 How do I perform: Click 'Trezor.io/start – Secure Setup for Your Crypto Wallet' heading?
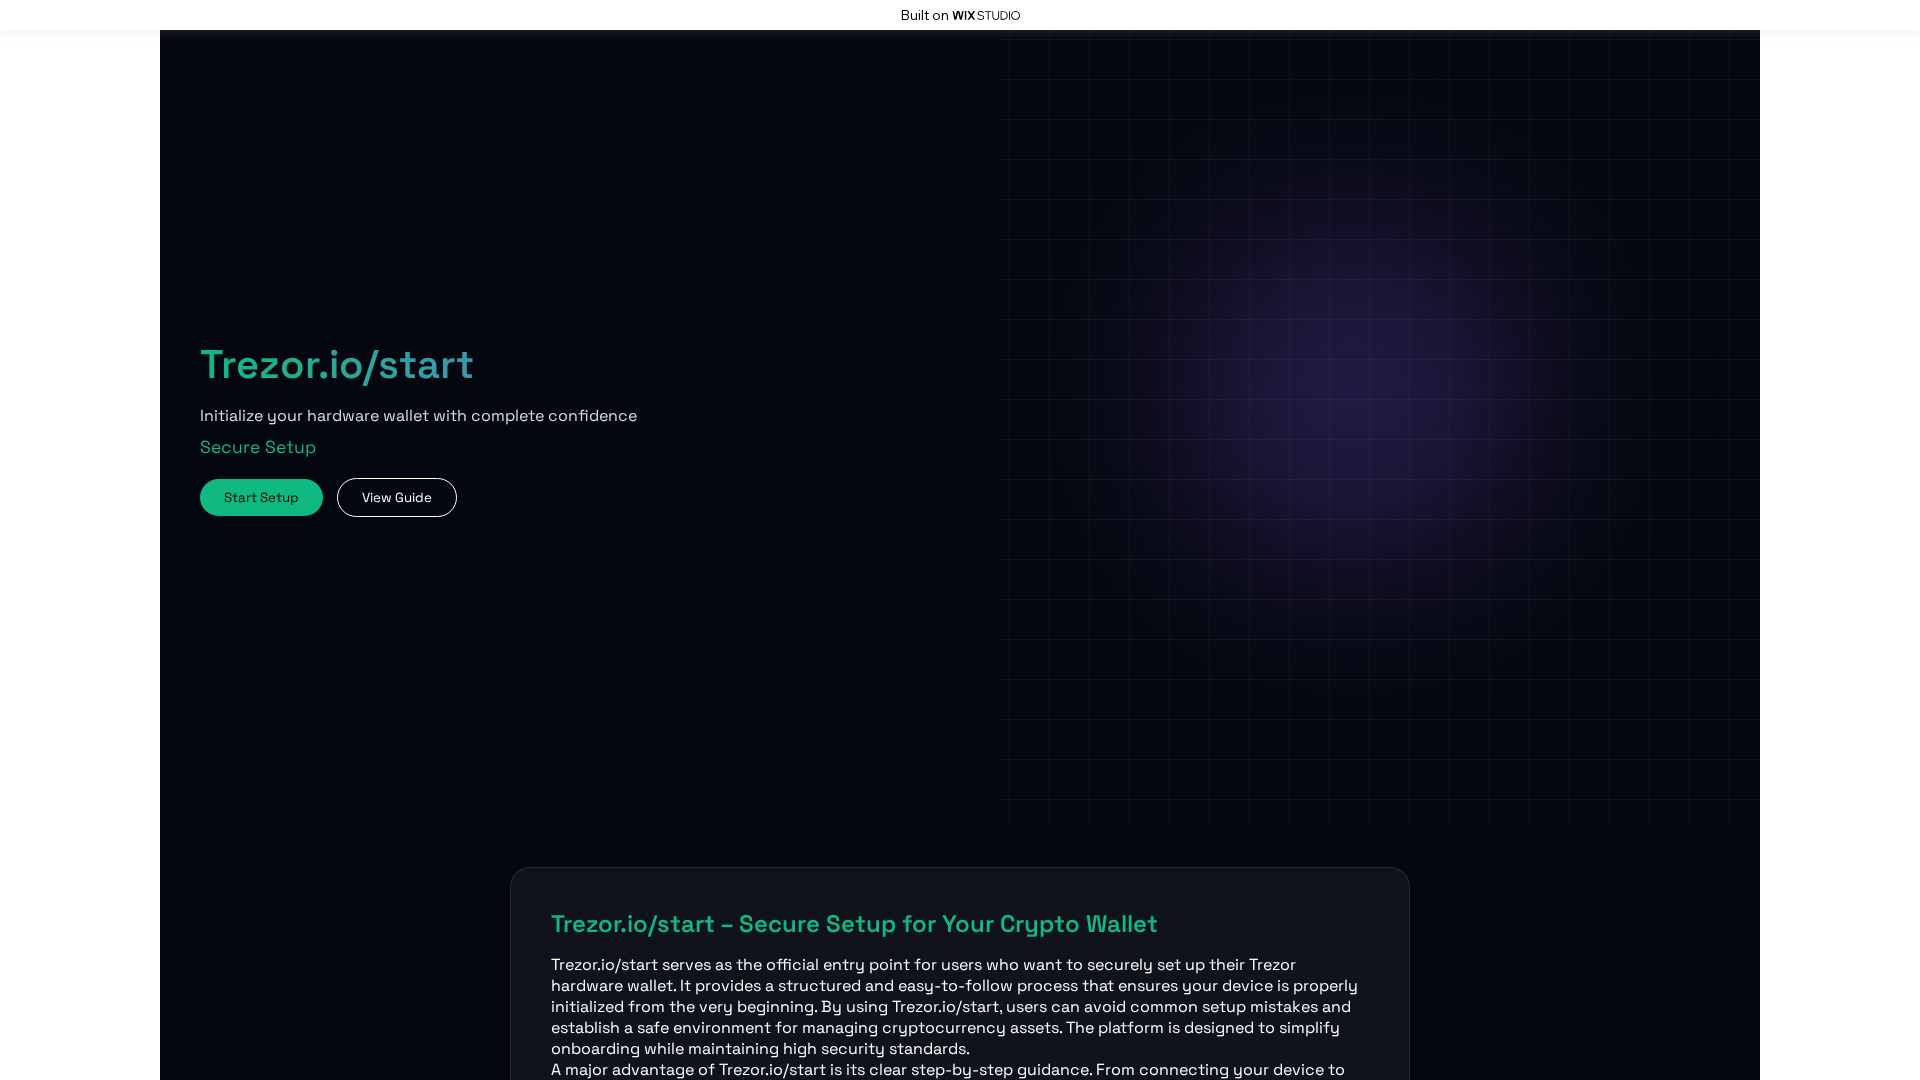[x=854, y=923]
